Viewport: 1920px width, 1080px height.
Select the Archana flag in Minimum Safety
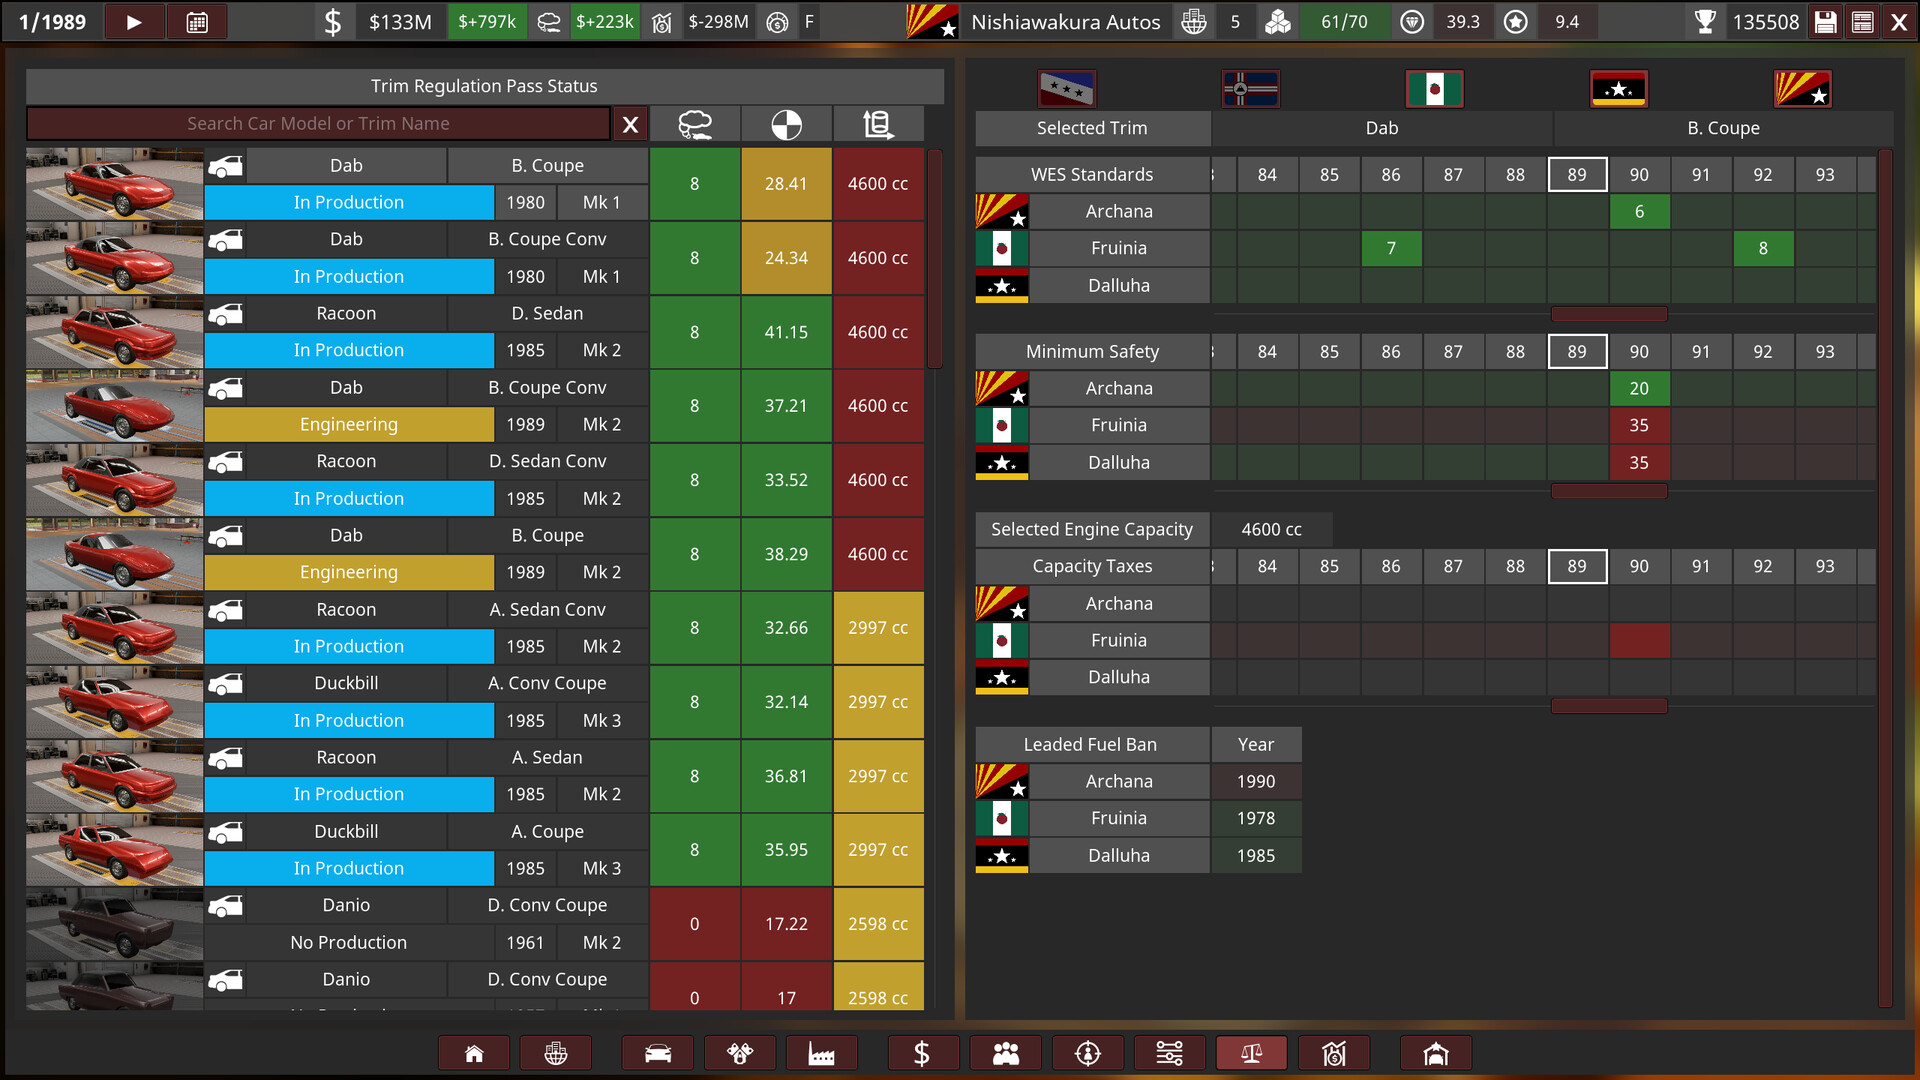point(1001,388)
